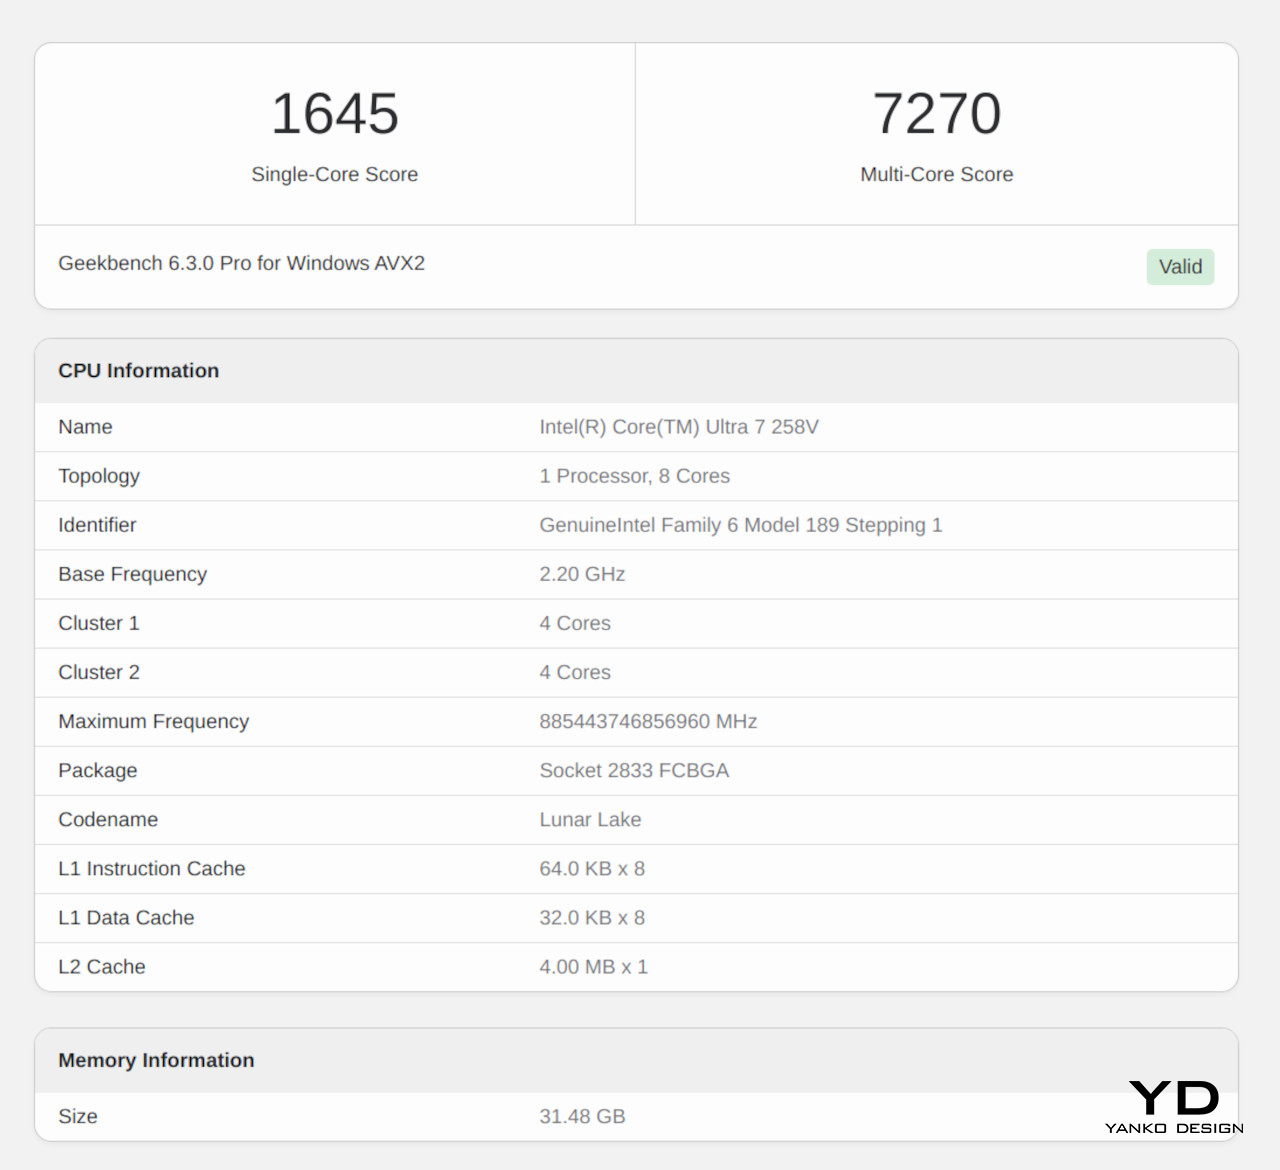Click the GenuineIntel Family 6 identifier value
The image size is (1280, 1170).
click(740, 525)
